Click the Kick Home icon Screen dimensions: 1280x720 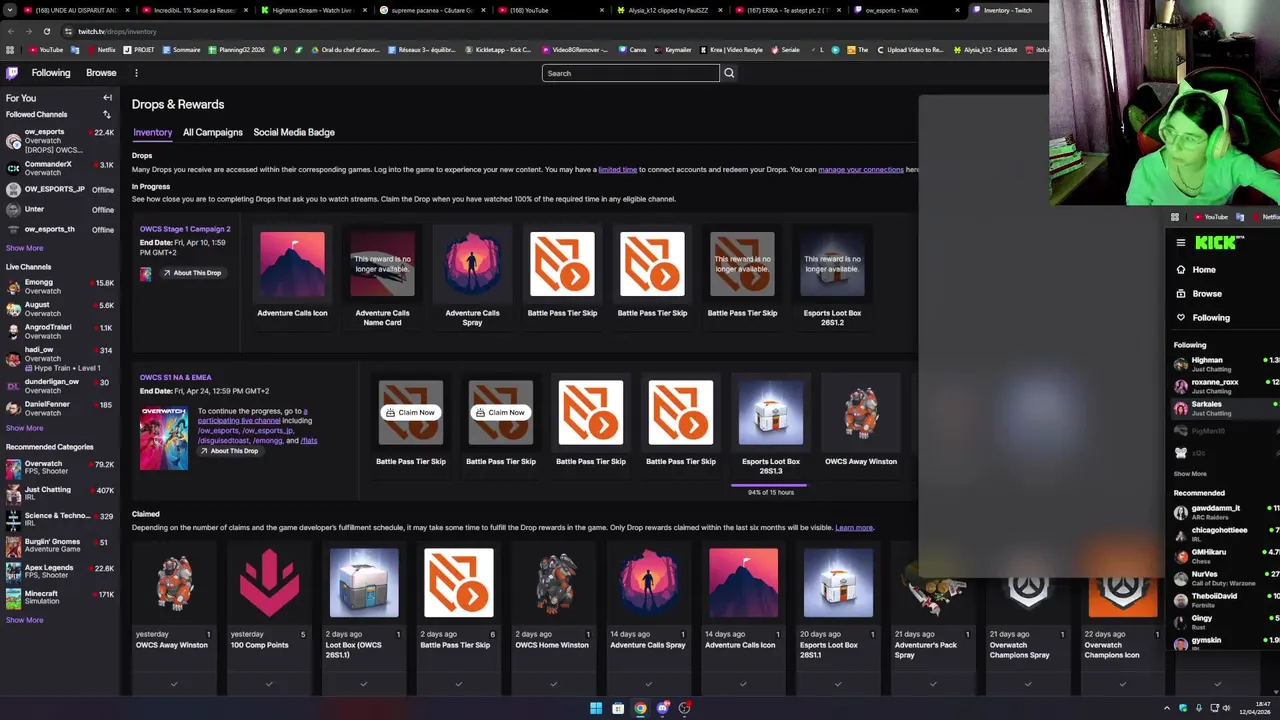1181,270
